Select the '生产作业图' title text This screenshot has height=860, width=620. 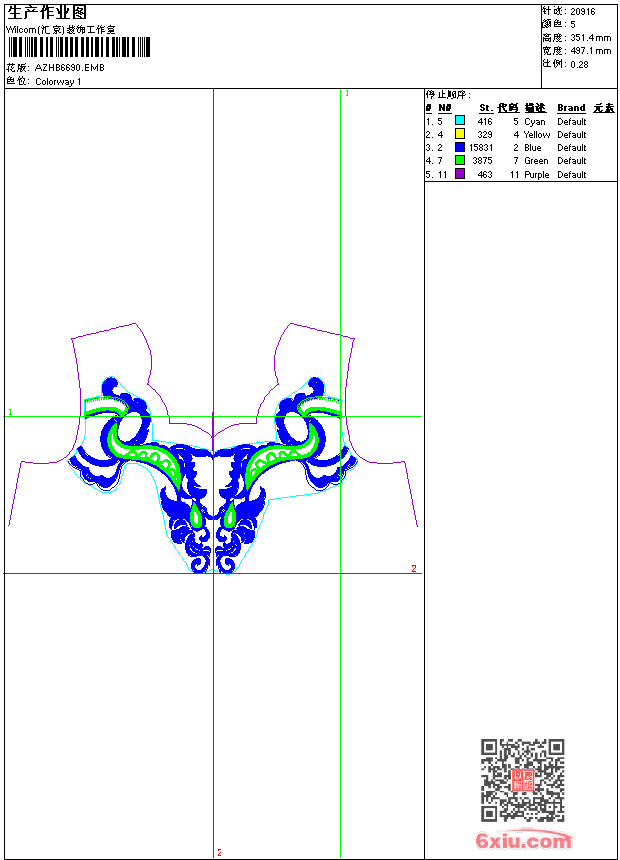[x=47, y=13]
